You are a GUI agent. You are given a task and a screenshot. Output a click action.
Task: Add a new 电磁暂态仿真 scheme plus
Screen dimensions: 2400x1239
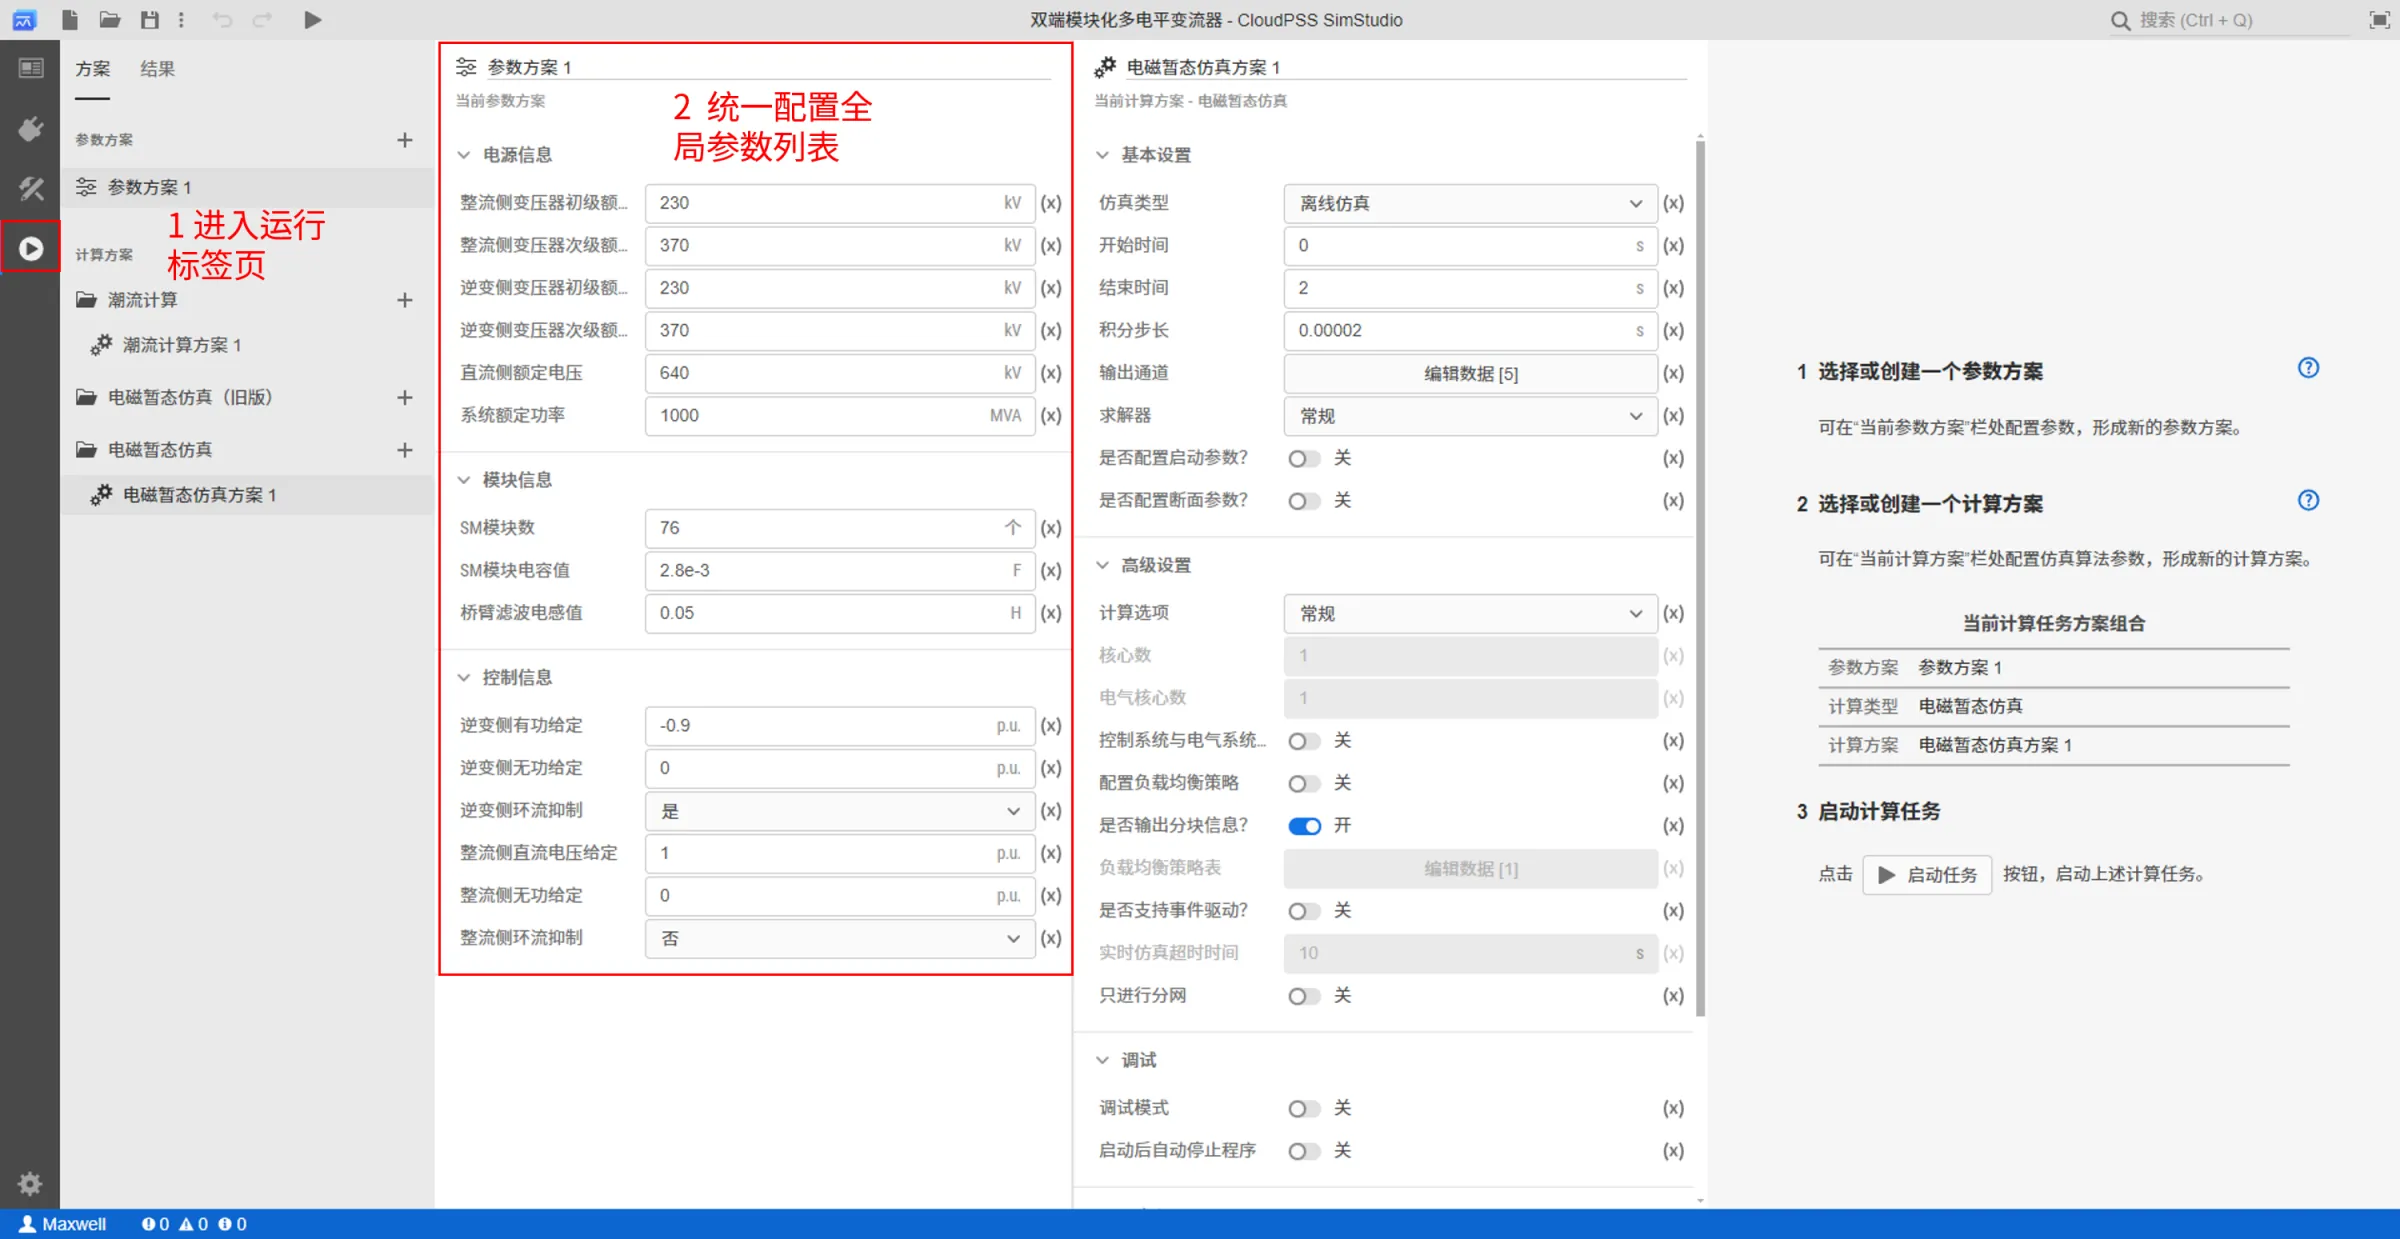pyautogui.click(x=404, y=450)
